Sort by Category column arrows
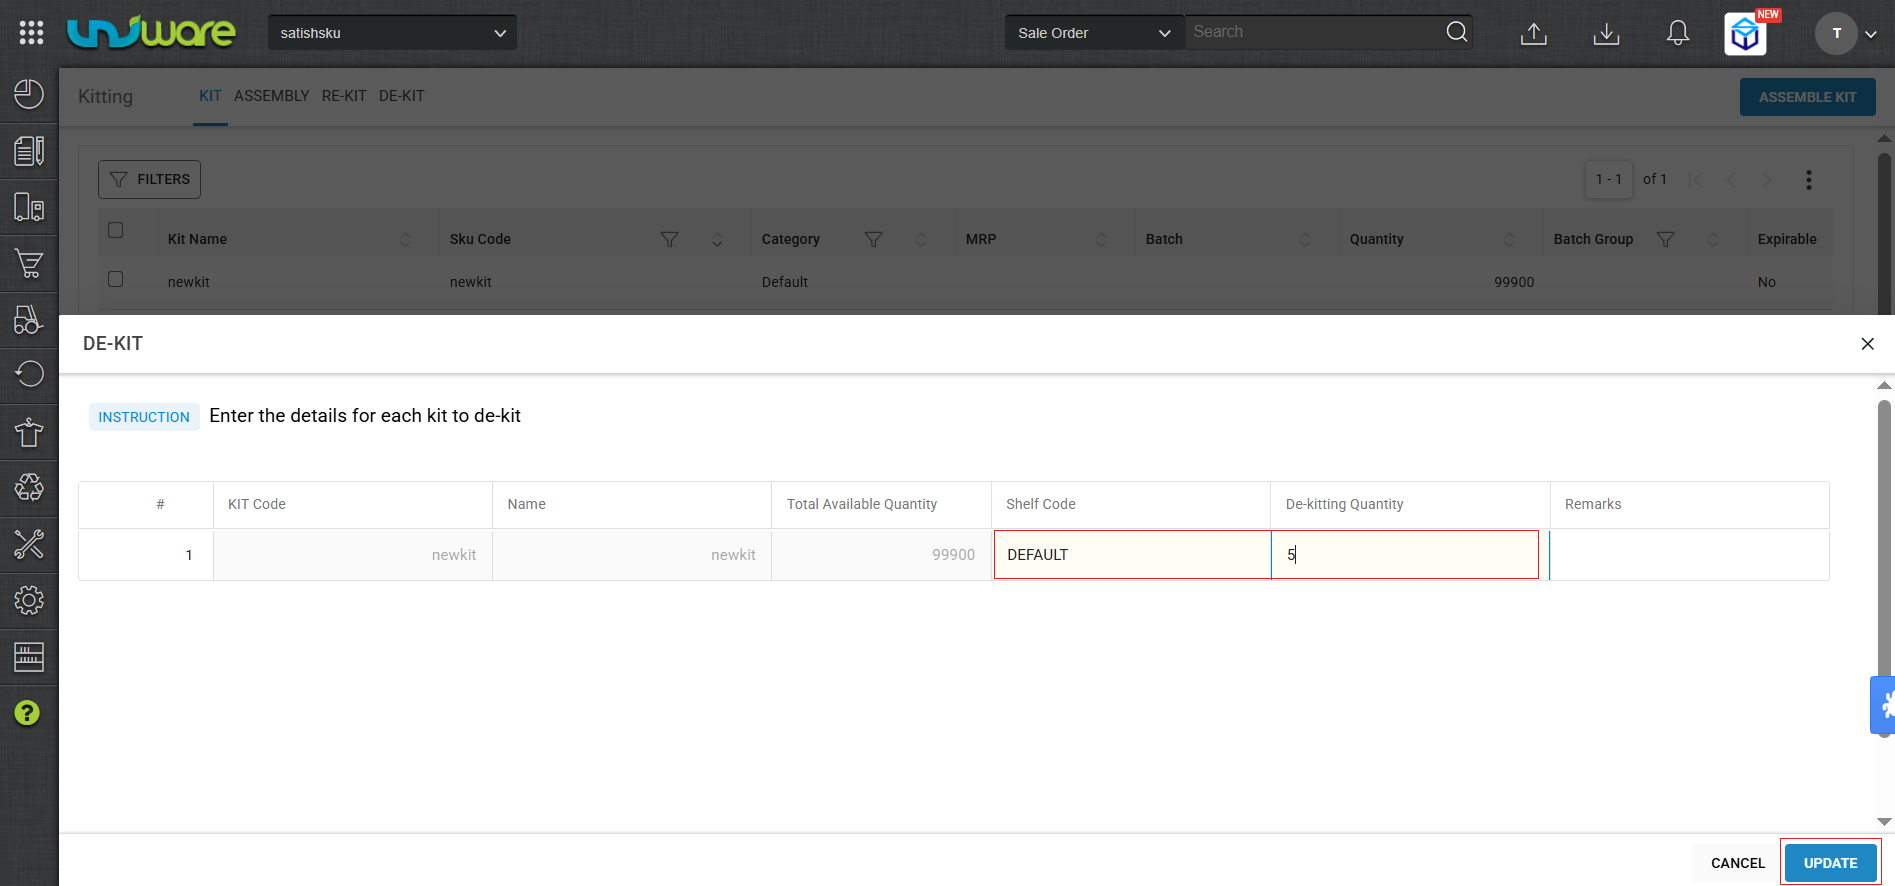The height and width of the screenshot is (886, 1895). [x=921, y=239]
